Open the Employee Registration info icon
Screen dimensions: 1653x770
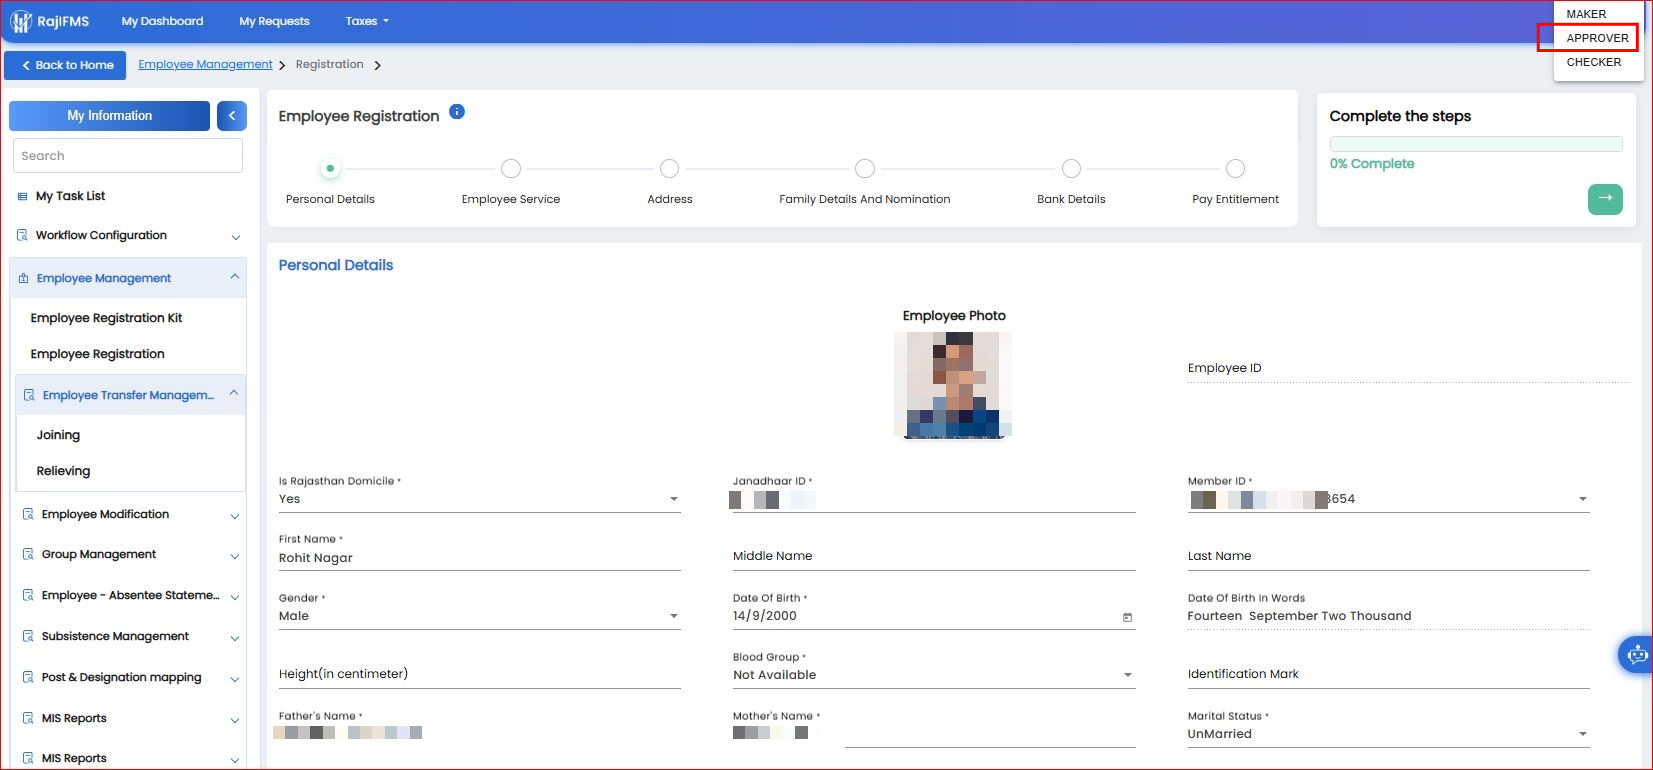point(457,112)
